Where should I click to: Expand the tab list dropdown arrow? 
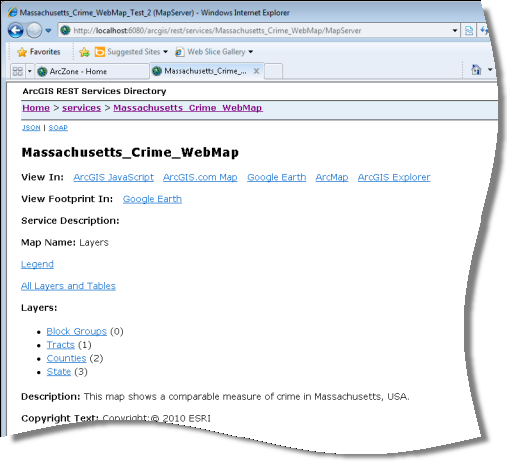click(30, 71)
